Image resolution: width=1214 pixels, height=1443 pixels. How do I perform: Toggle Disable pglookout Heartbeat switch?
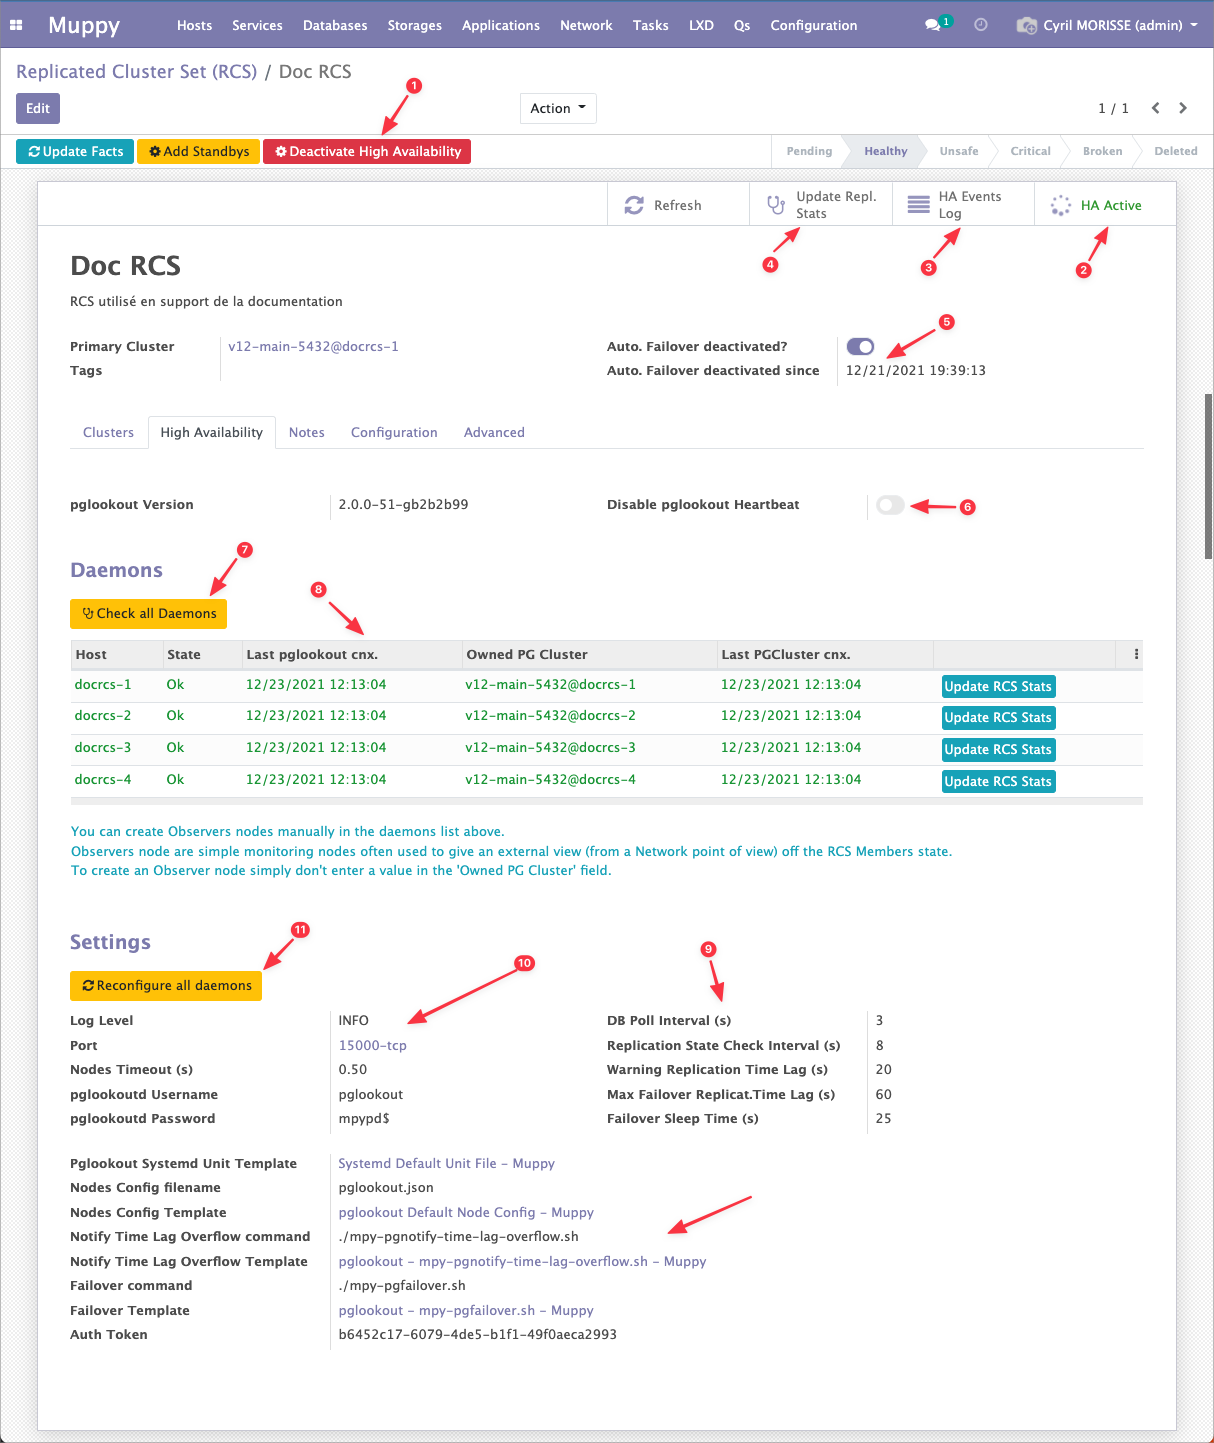click(890, 505)
